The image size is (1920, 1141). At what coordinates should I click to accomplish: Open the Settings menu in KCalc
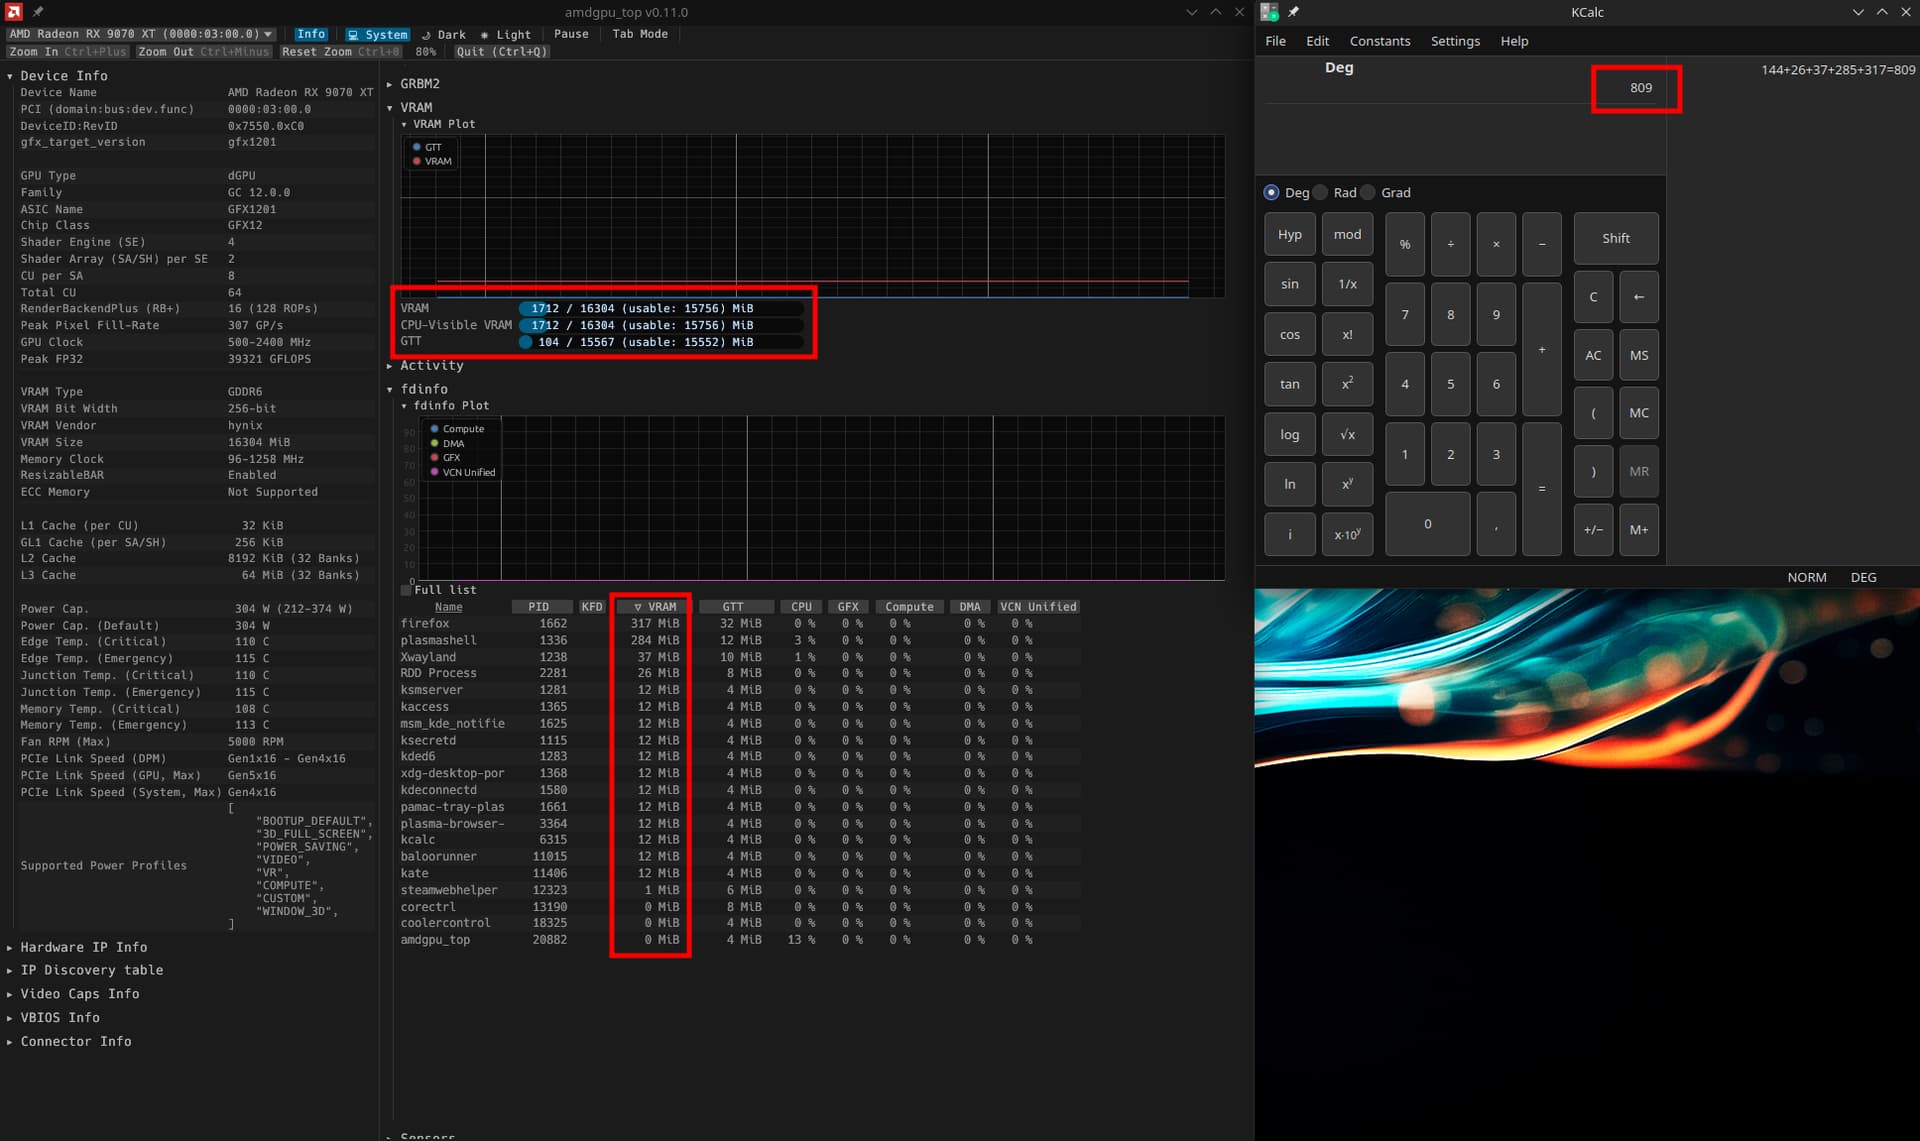coord(1454,41)
